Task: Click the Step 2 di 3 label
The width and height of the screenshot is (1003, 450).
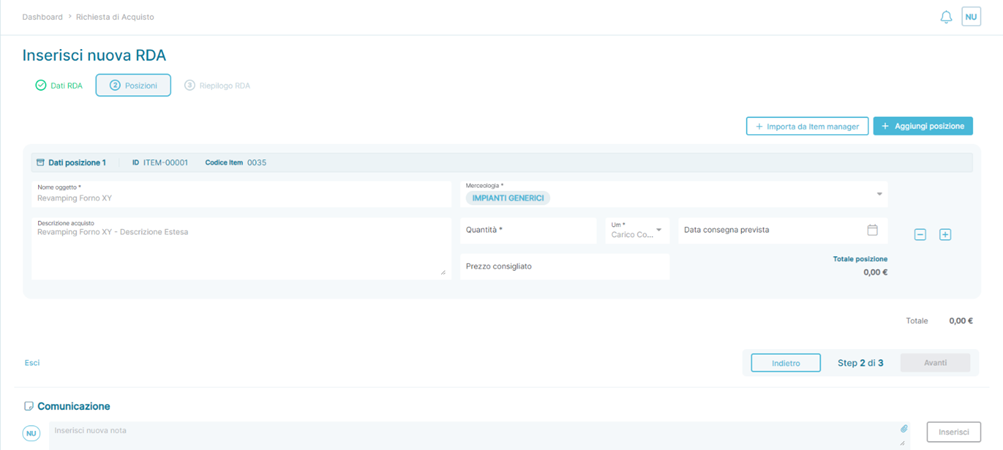Action: coord(860,363)
